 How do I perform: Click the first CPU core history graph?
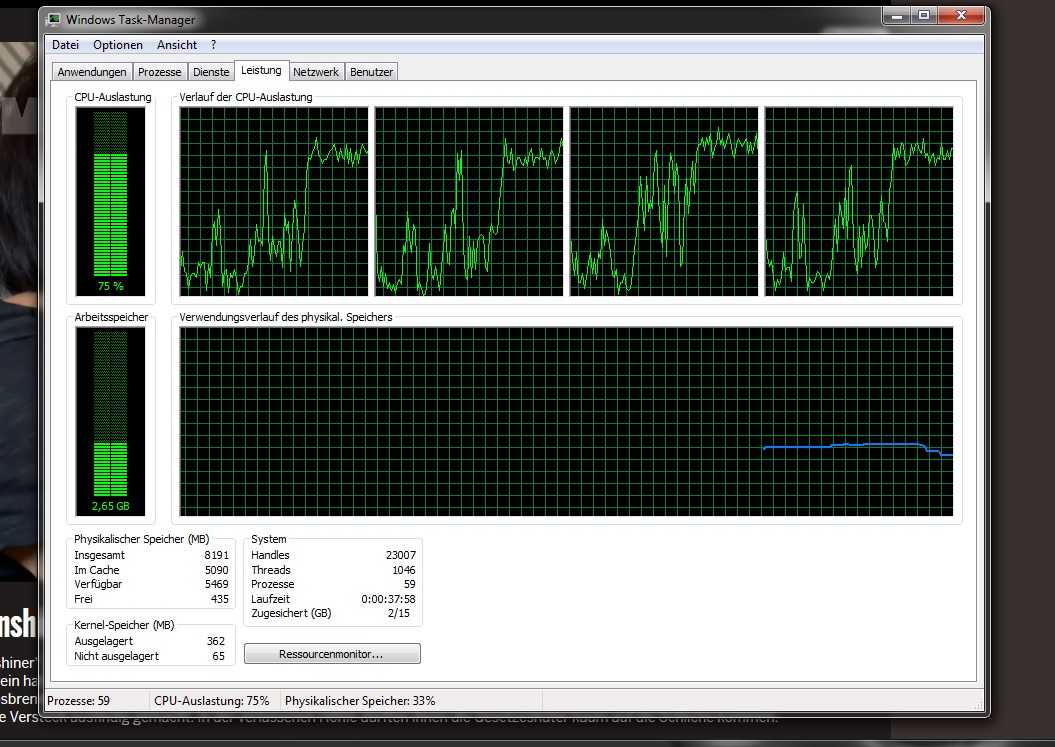[x=274, y=201]
